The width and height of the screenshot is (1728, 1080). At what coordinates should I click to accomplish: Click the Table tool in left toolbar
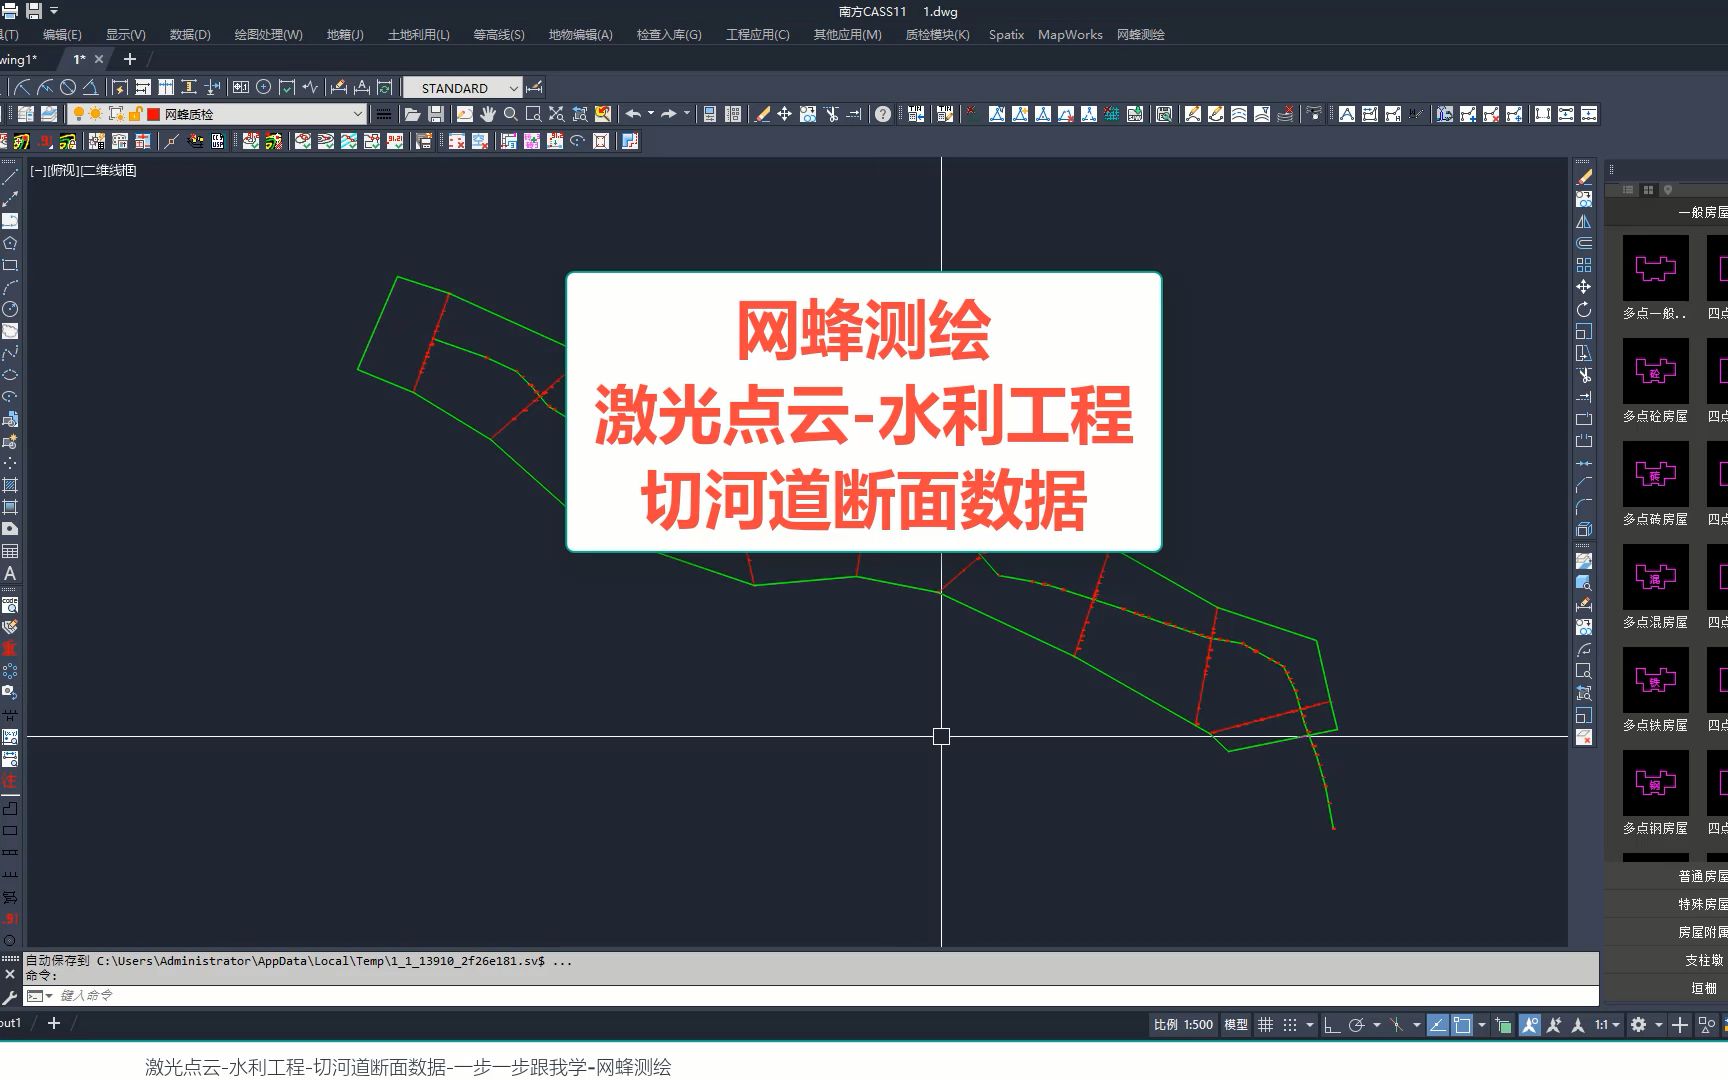(10, 551)
